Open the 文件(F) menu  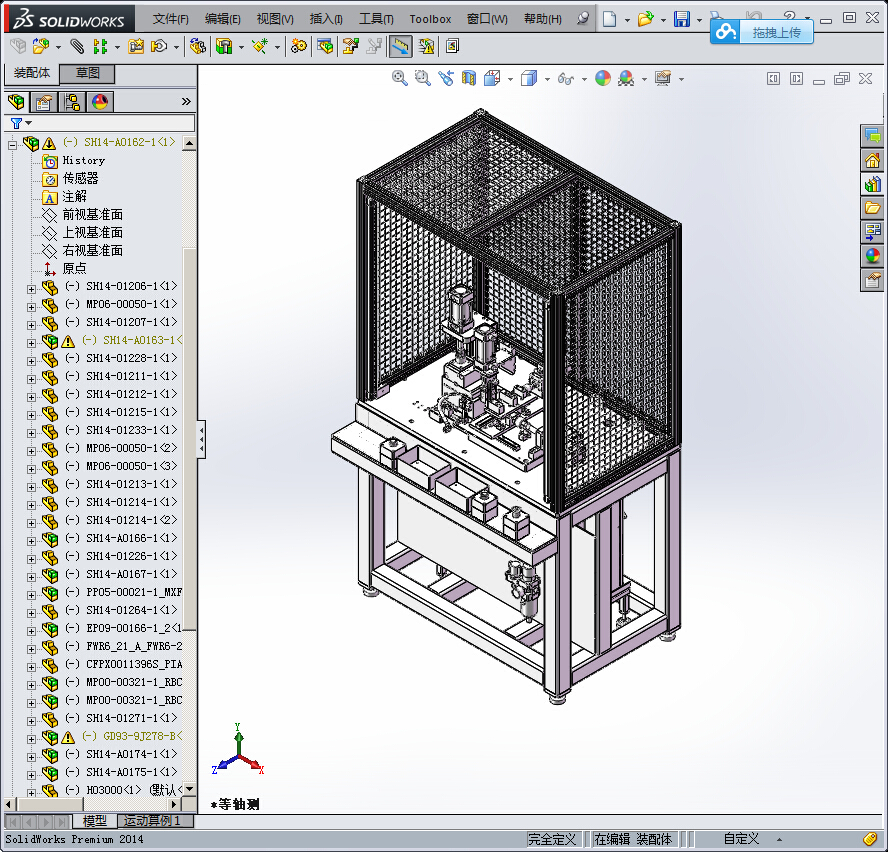pos(170,19)
